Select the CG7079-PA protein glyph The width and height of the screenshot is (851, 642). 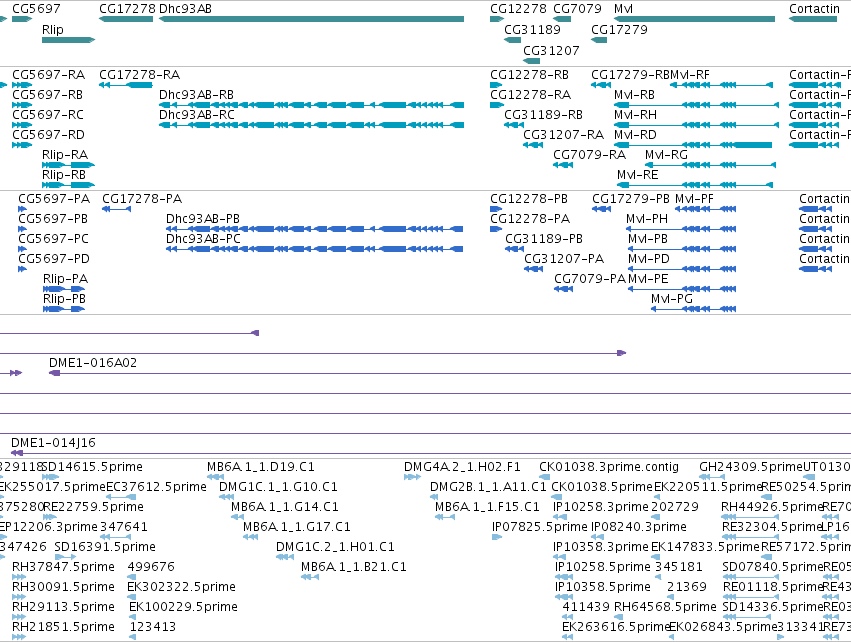(x=563, y=289)
